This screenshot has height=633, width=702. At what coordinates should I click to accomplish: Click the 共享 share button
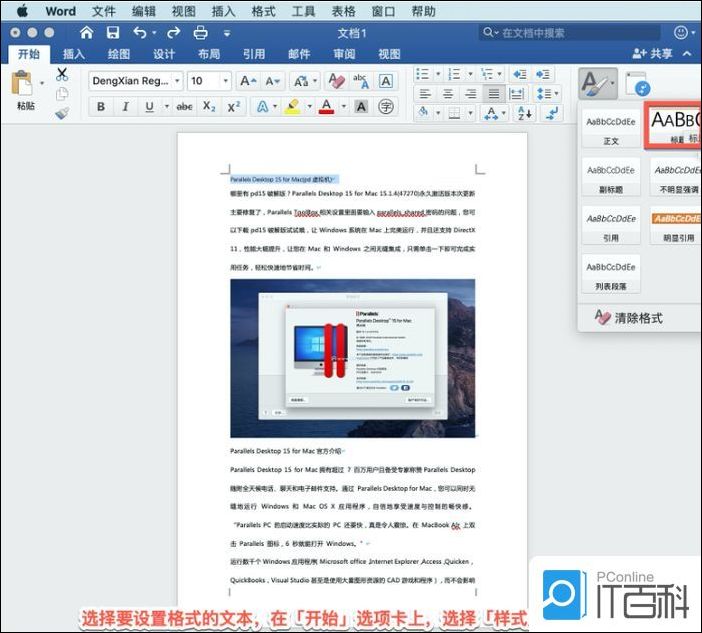[652, 54]
